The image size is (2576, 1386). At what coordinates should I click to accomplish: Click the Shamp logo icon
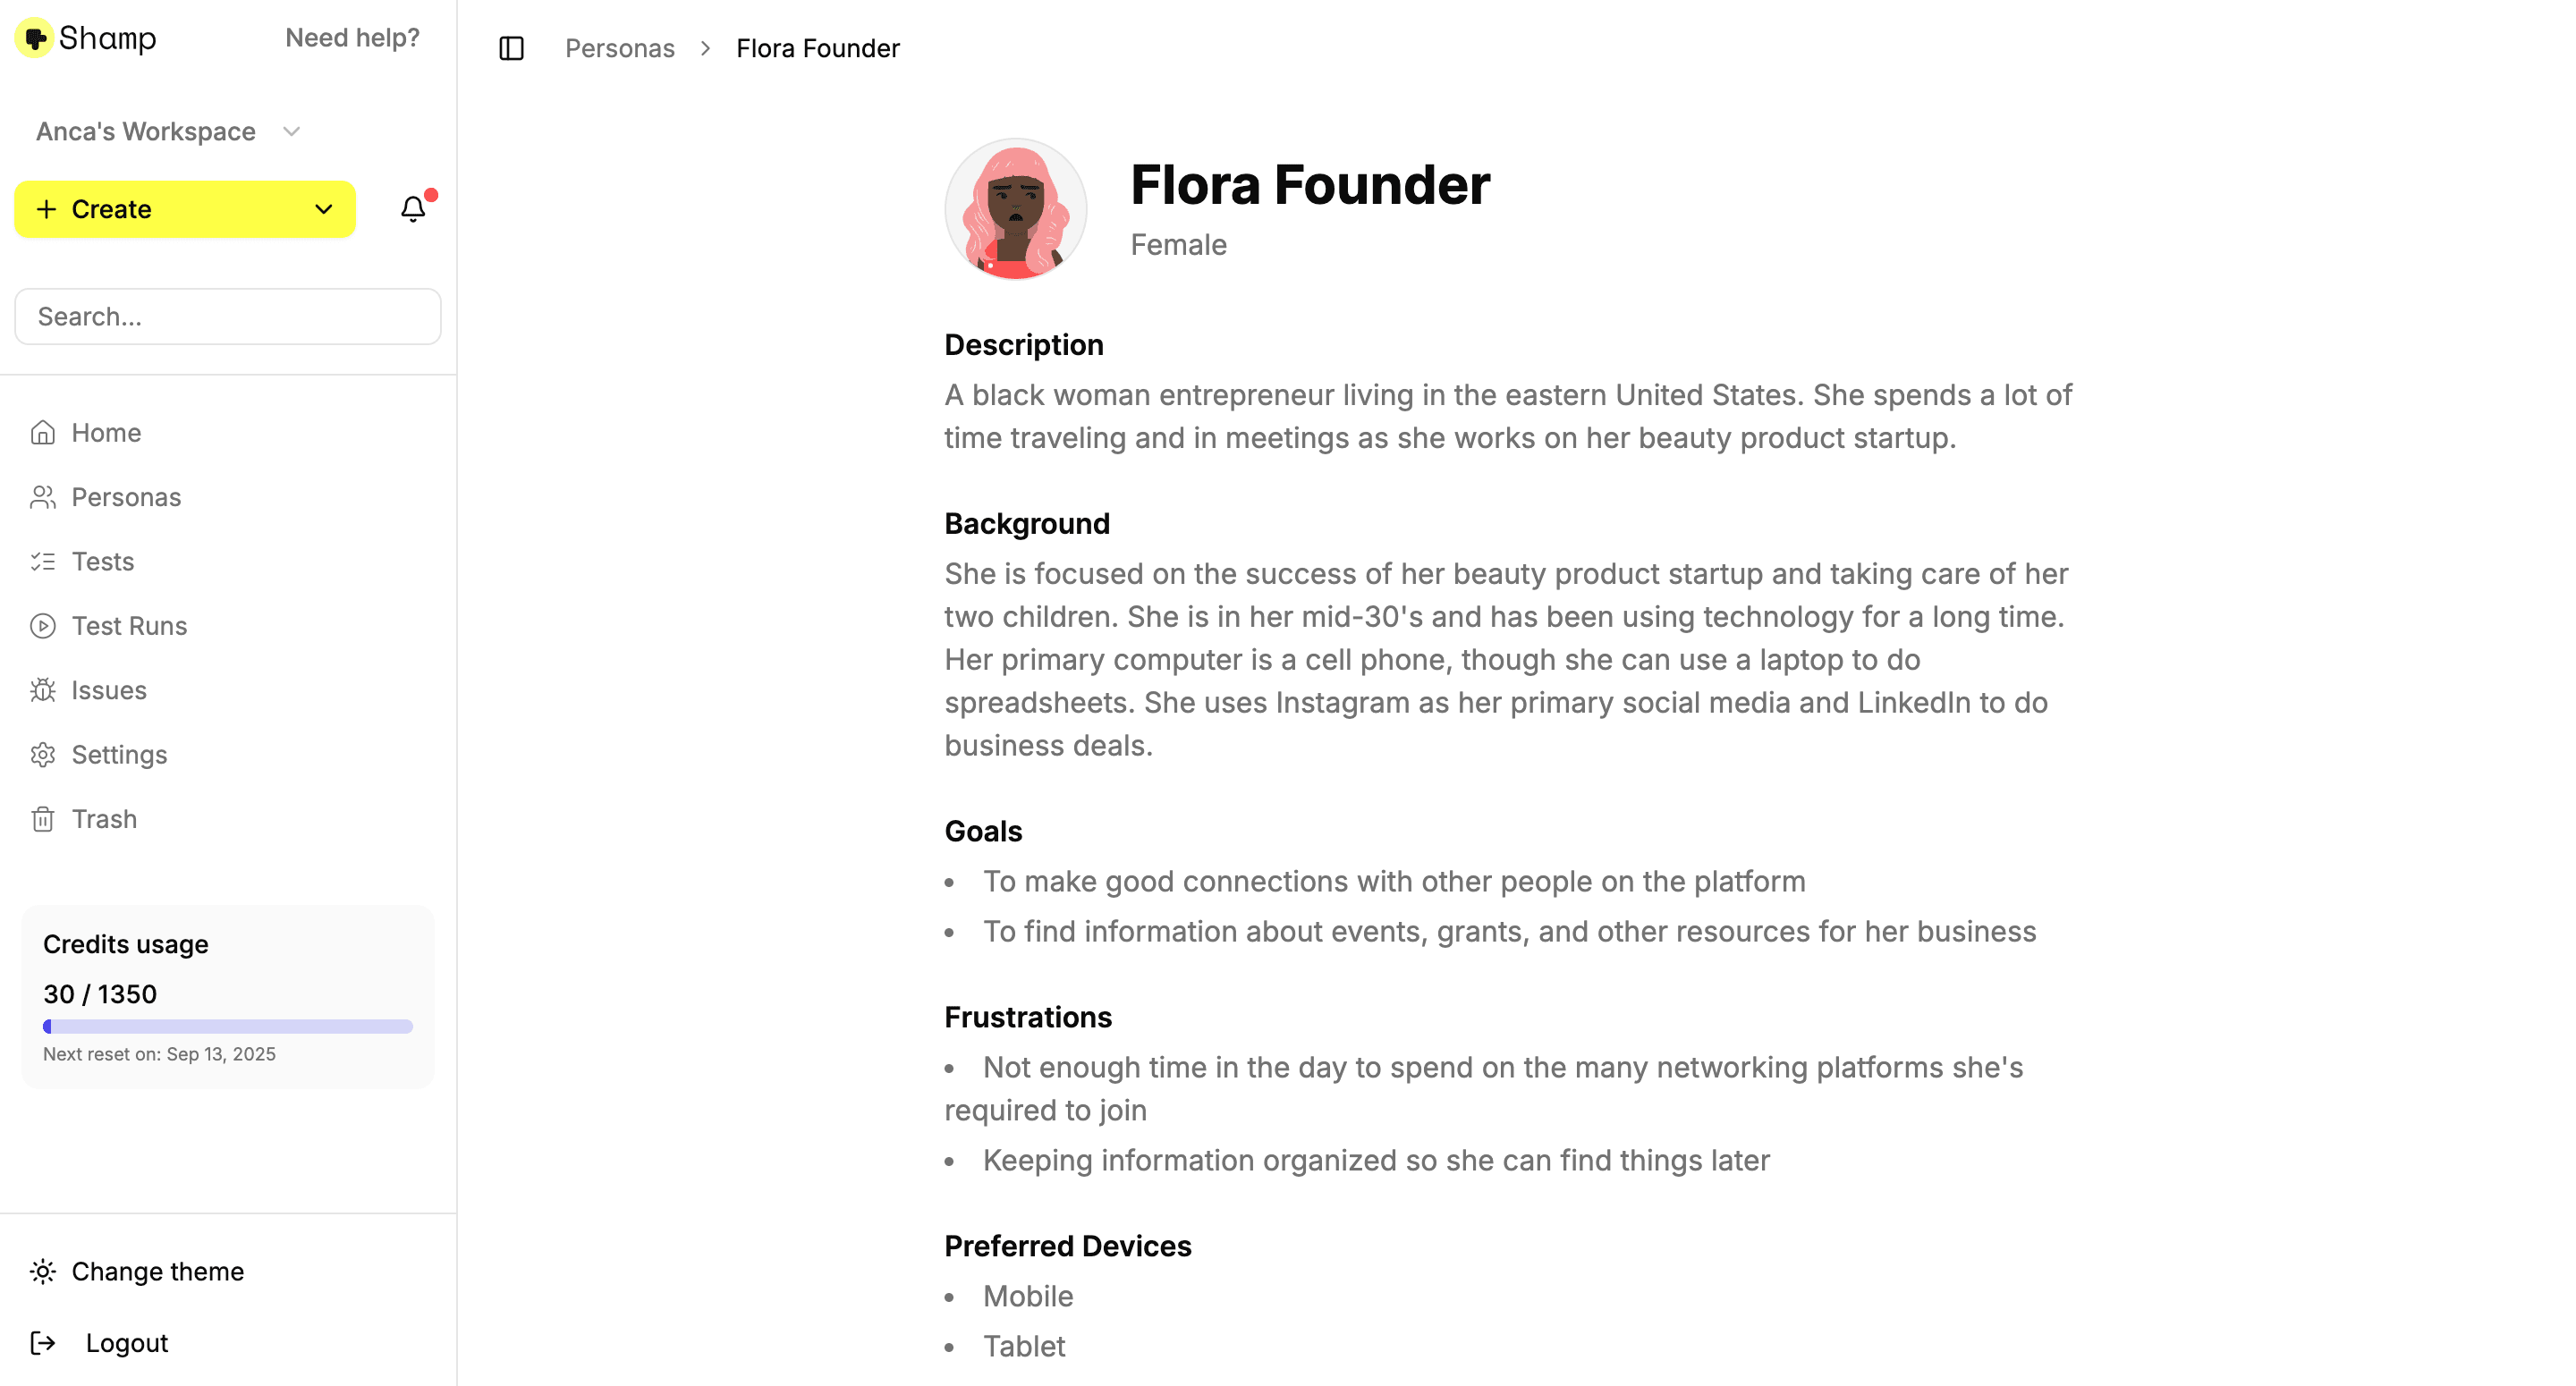(35, 38)
